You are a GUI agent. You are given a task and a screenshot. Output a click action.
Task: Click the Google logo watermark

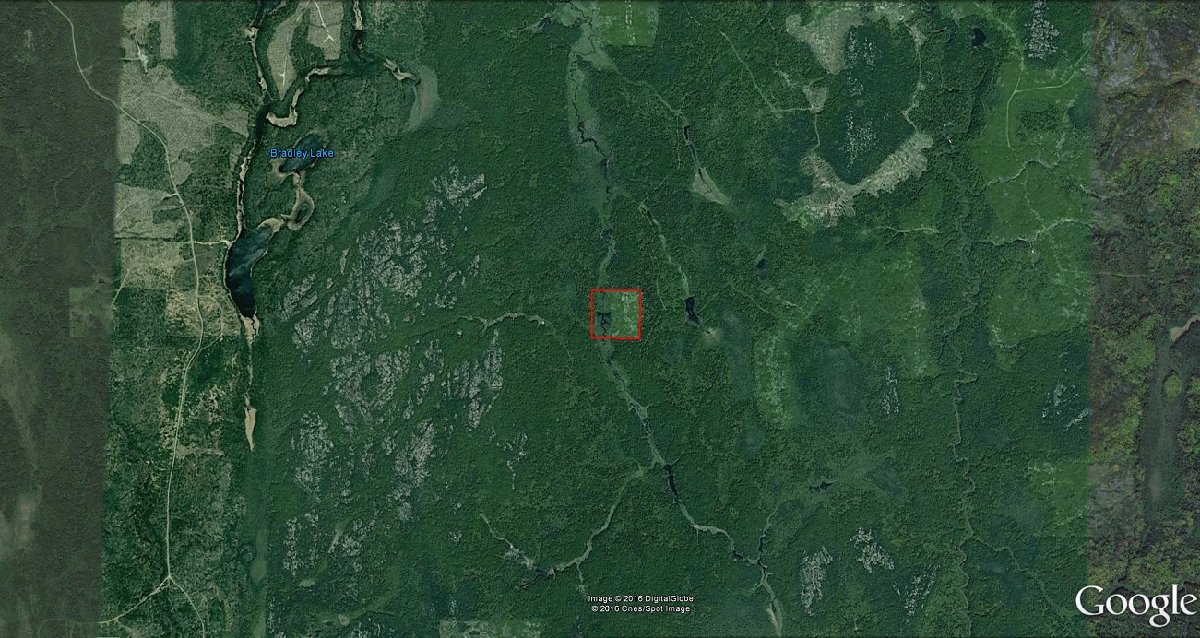click(x=1135, y=603)
